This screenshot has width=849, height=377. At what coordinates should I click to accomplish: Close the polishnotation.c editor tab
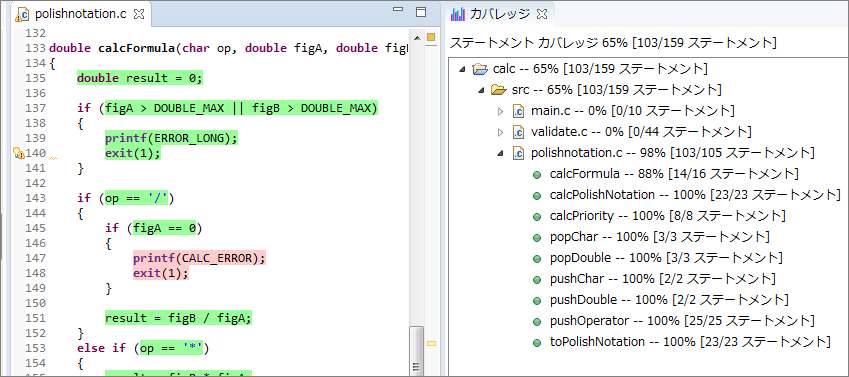pyautogui.click(x=139, y=15)
